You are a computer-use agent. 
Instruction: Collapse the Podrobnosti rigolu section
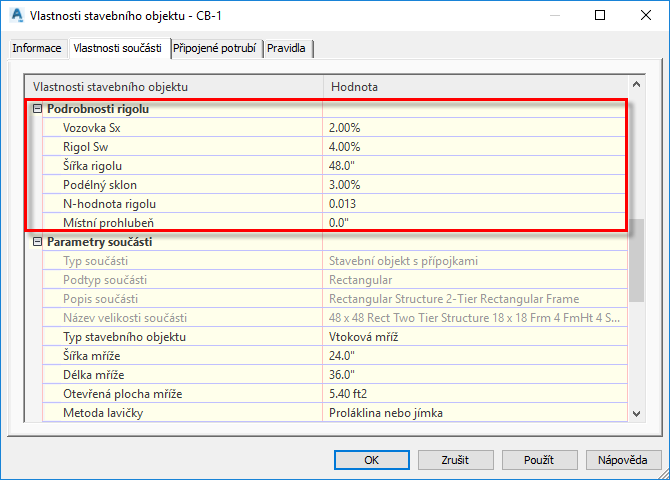[38, 109]
